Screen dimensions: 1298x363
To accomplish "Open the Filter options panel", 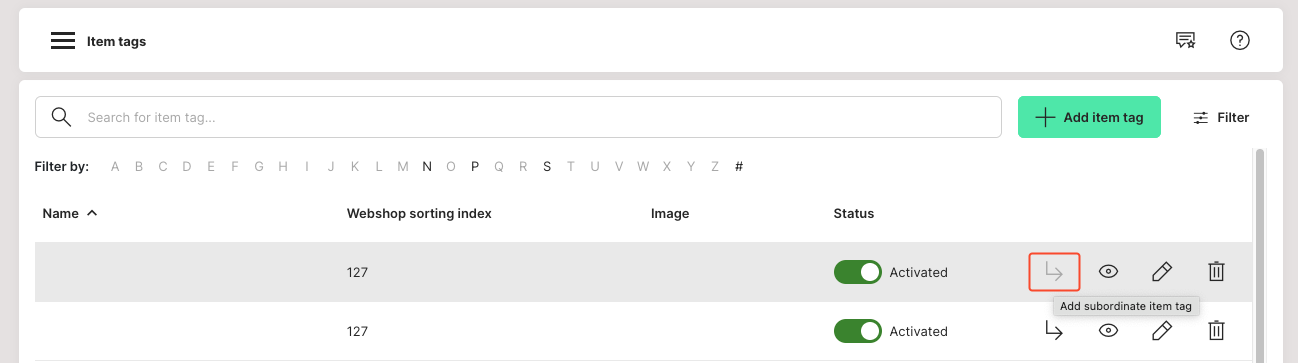I will pyautogui.click(x=1221, y=117).
